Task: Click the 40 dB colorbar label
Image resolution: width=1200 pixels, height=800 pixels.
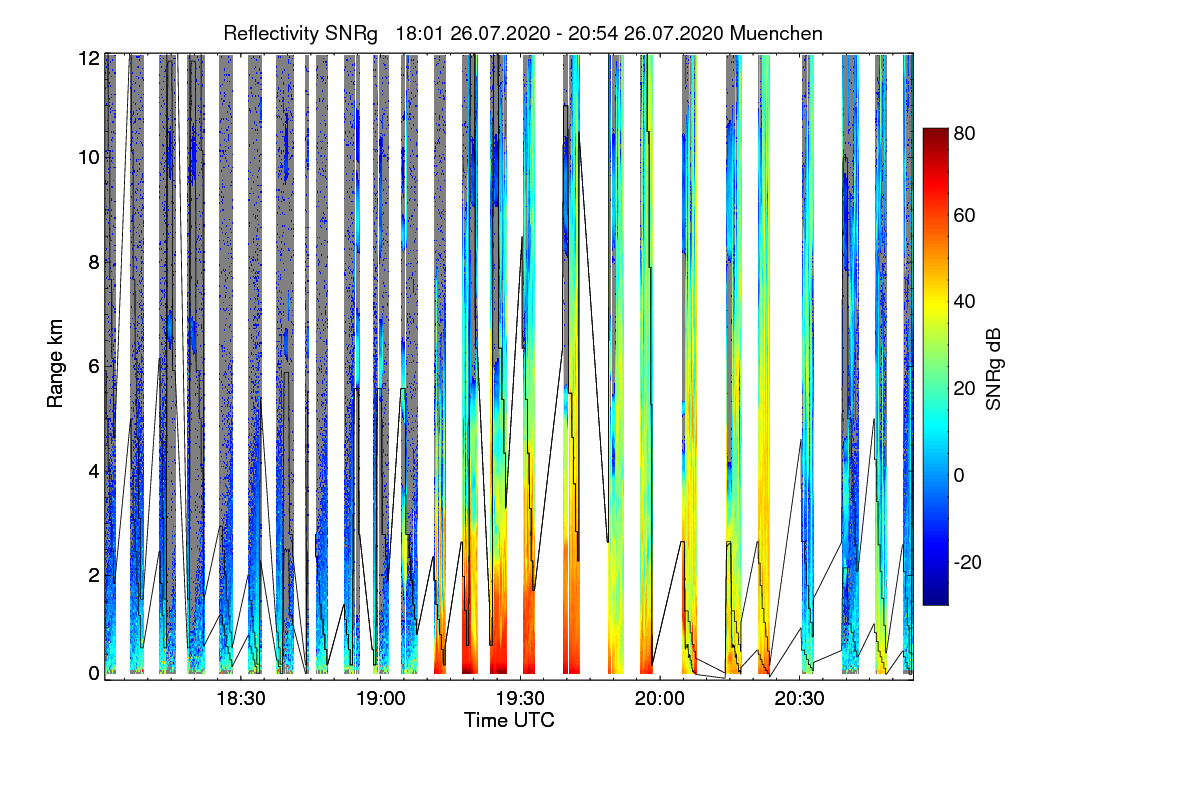Action: point(964,302)
